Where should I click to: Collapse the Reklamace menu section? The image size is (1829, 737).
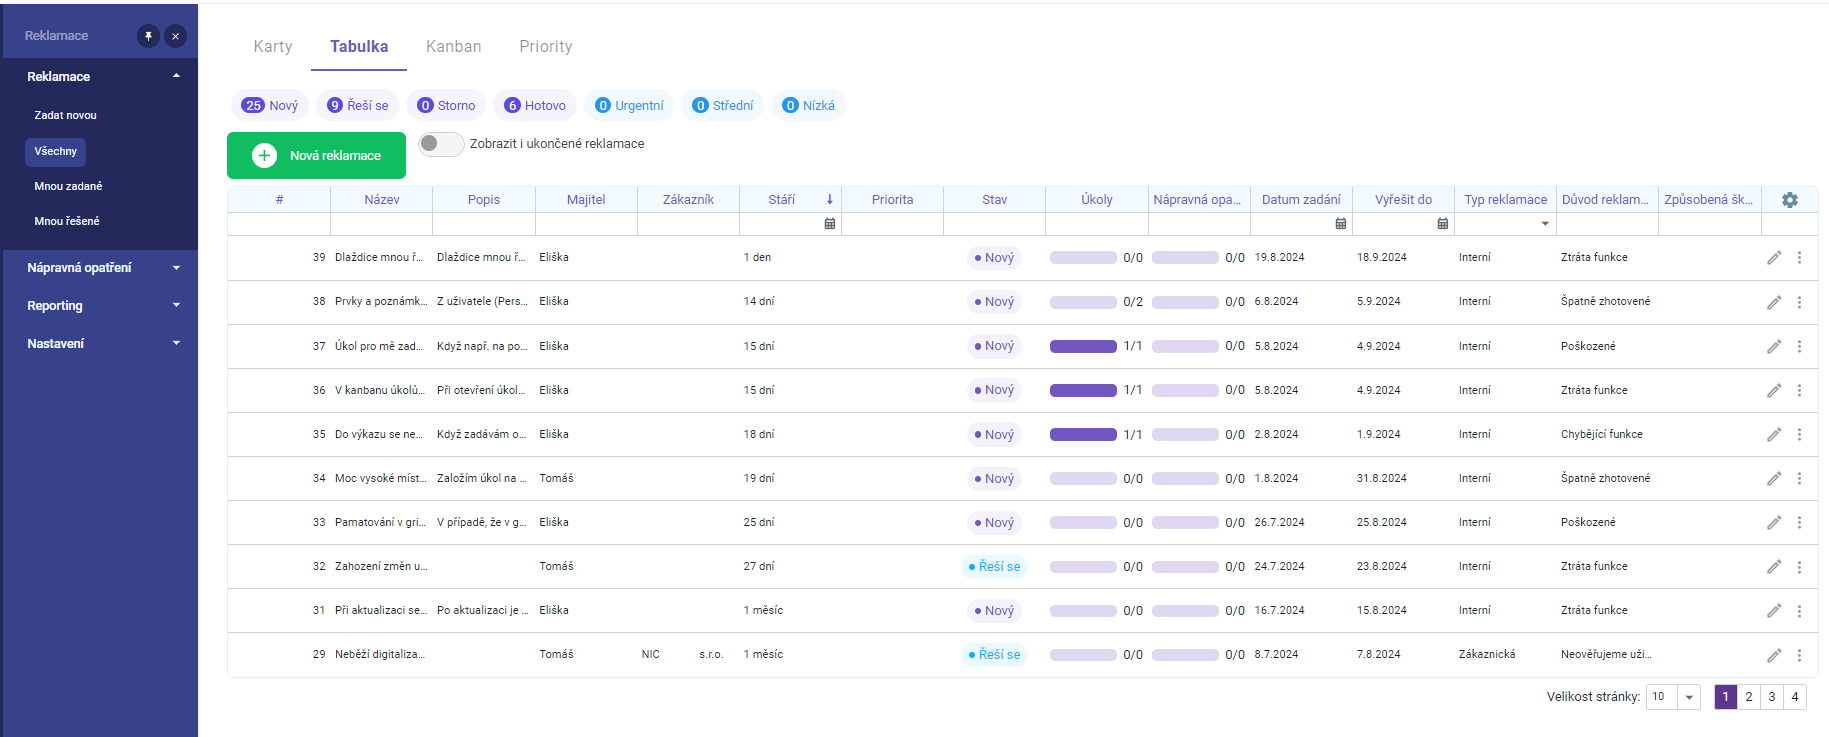tap(176, 76)
